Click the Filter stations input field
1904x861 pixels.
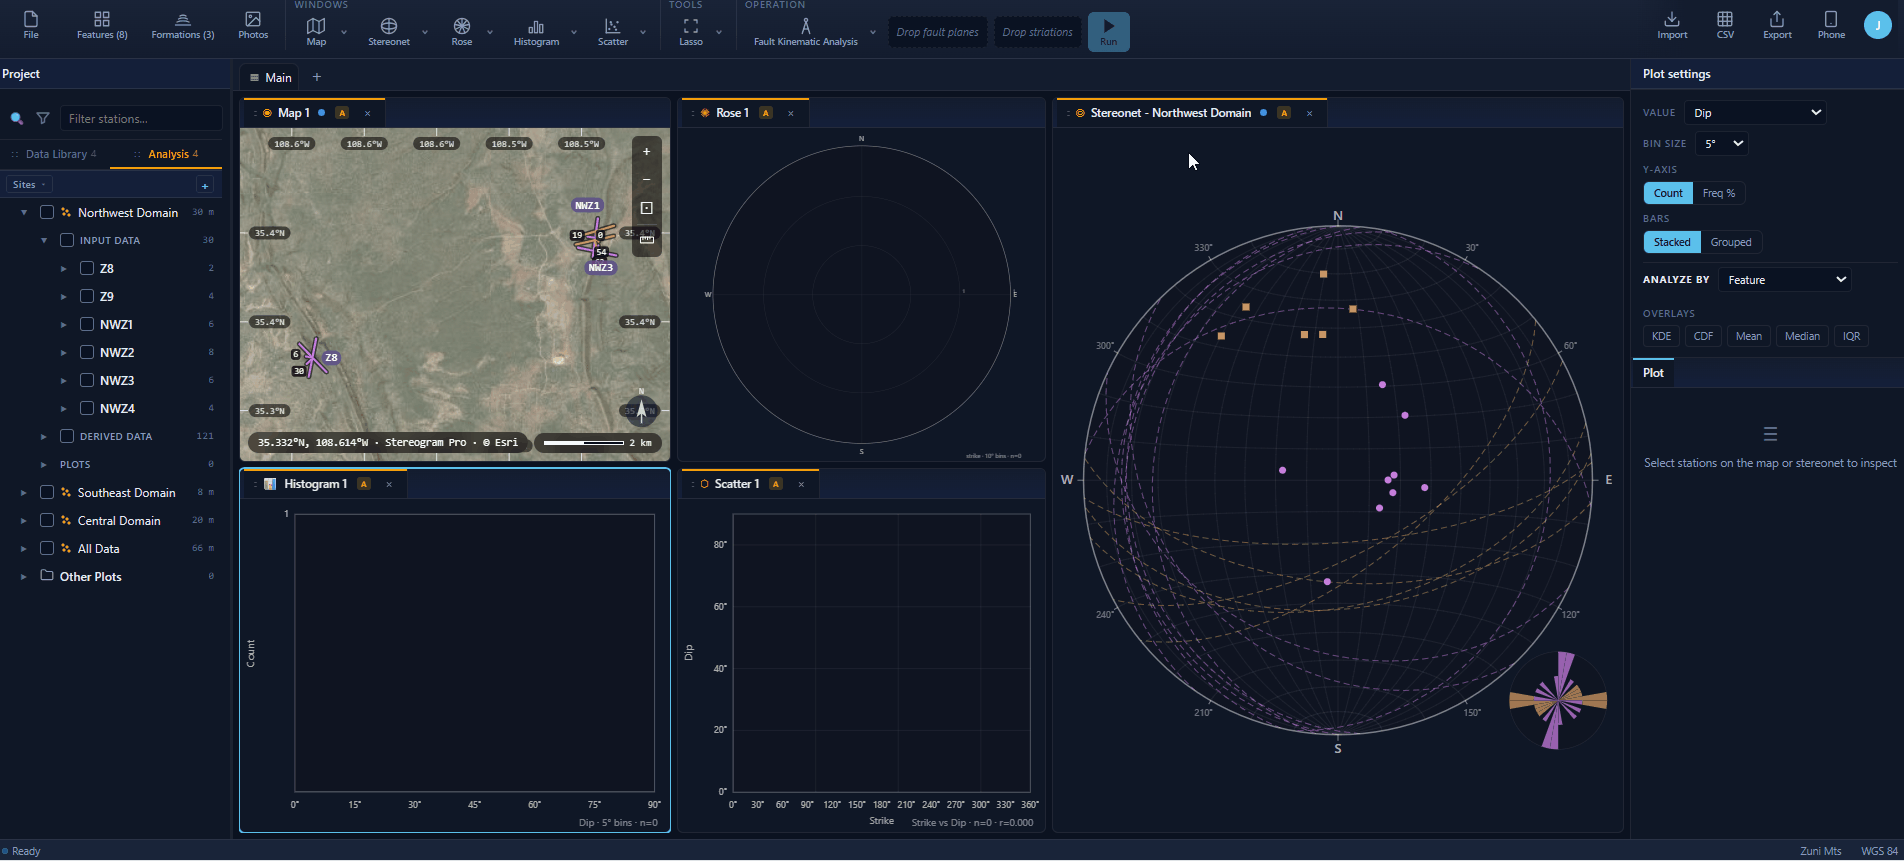point(141,119)
